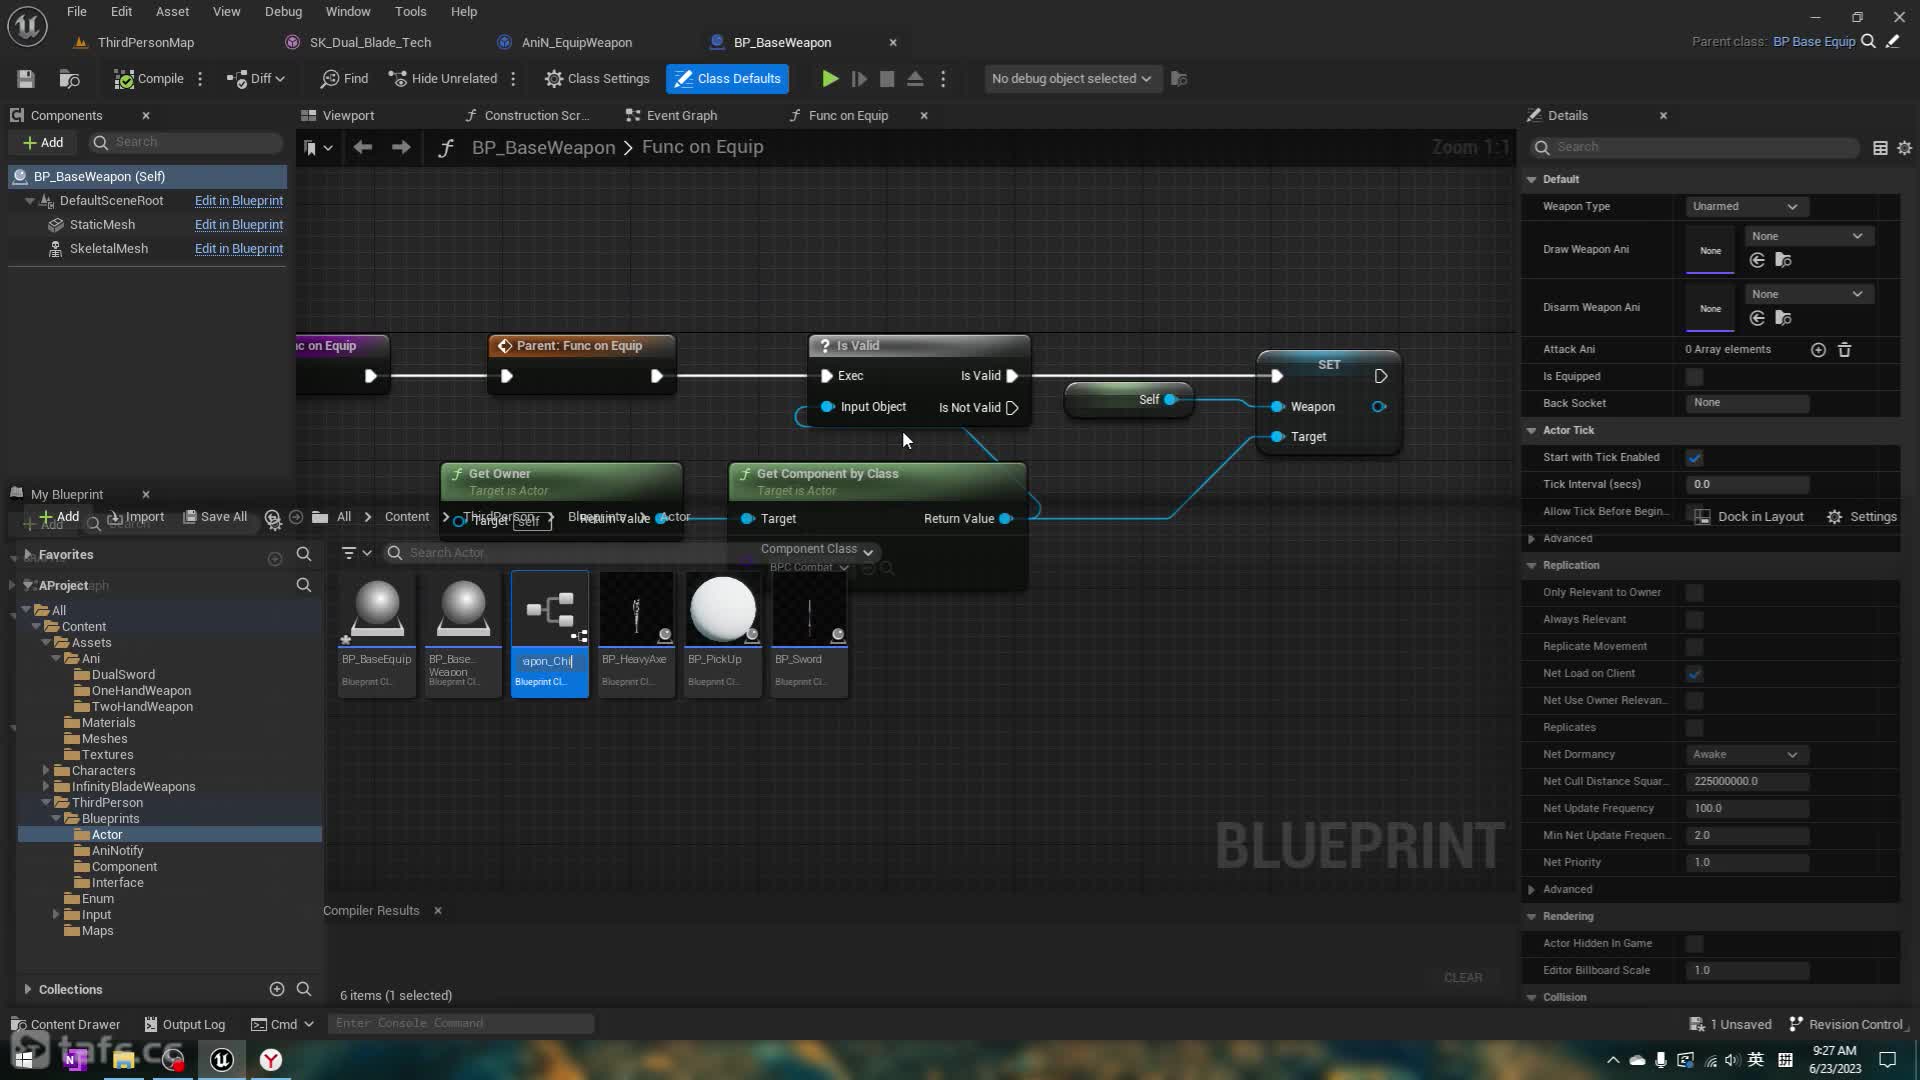Enable the Is Equipped checkbox

[x=1694, y=377]
